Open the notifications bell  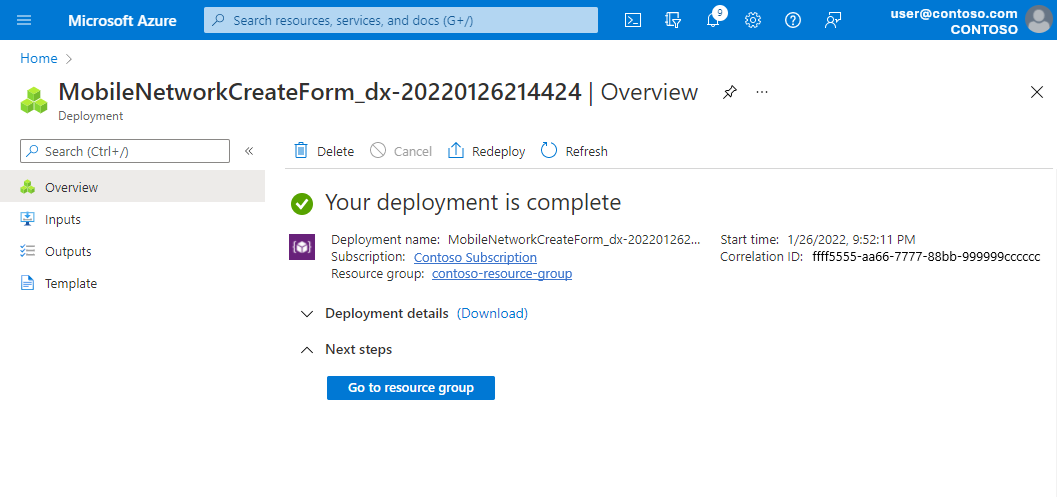pyautogui.click(x=713, y=19)
